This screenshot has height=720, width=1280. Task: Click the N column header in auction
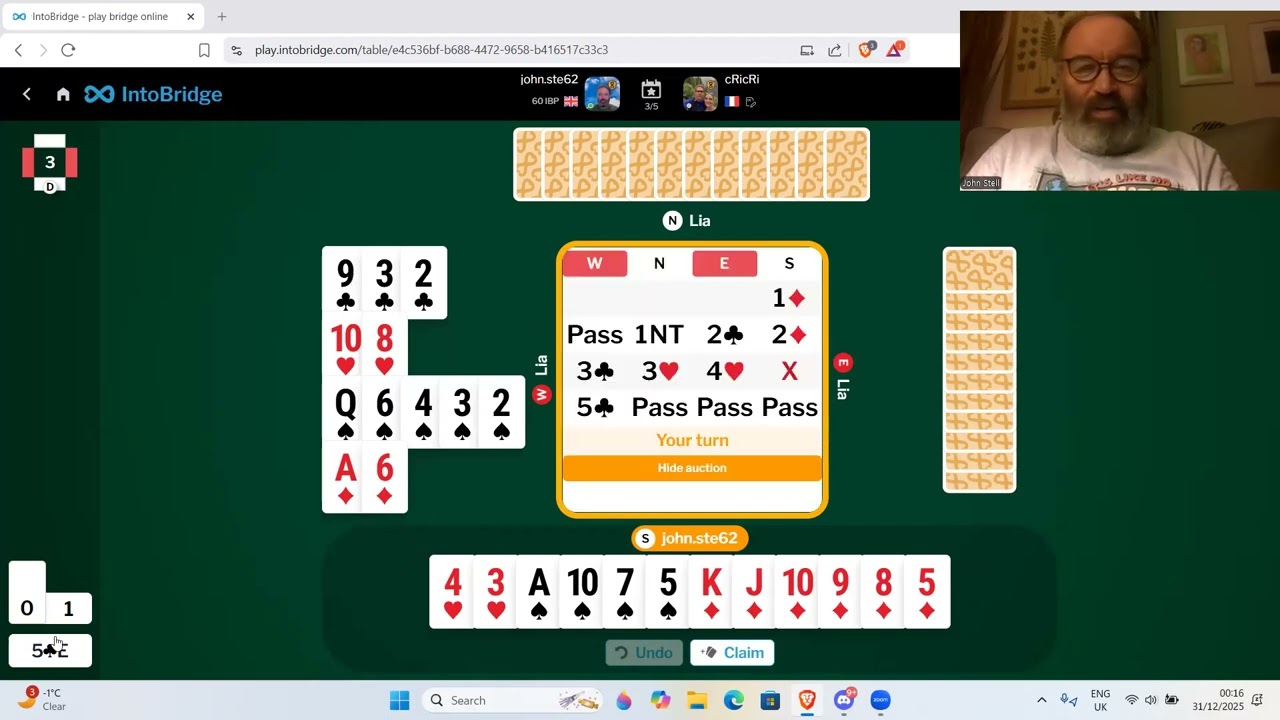click(x=659, y=263)
